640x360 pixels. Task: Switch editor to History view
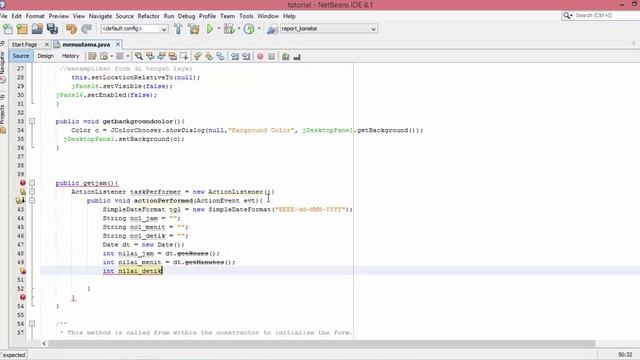tap(70, 56)
